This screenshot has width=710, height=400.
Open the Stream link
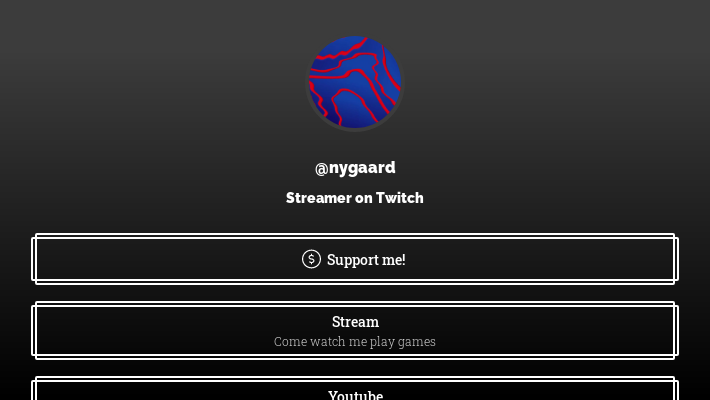coord(355,331)
